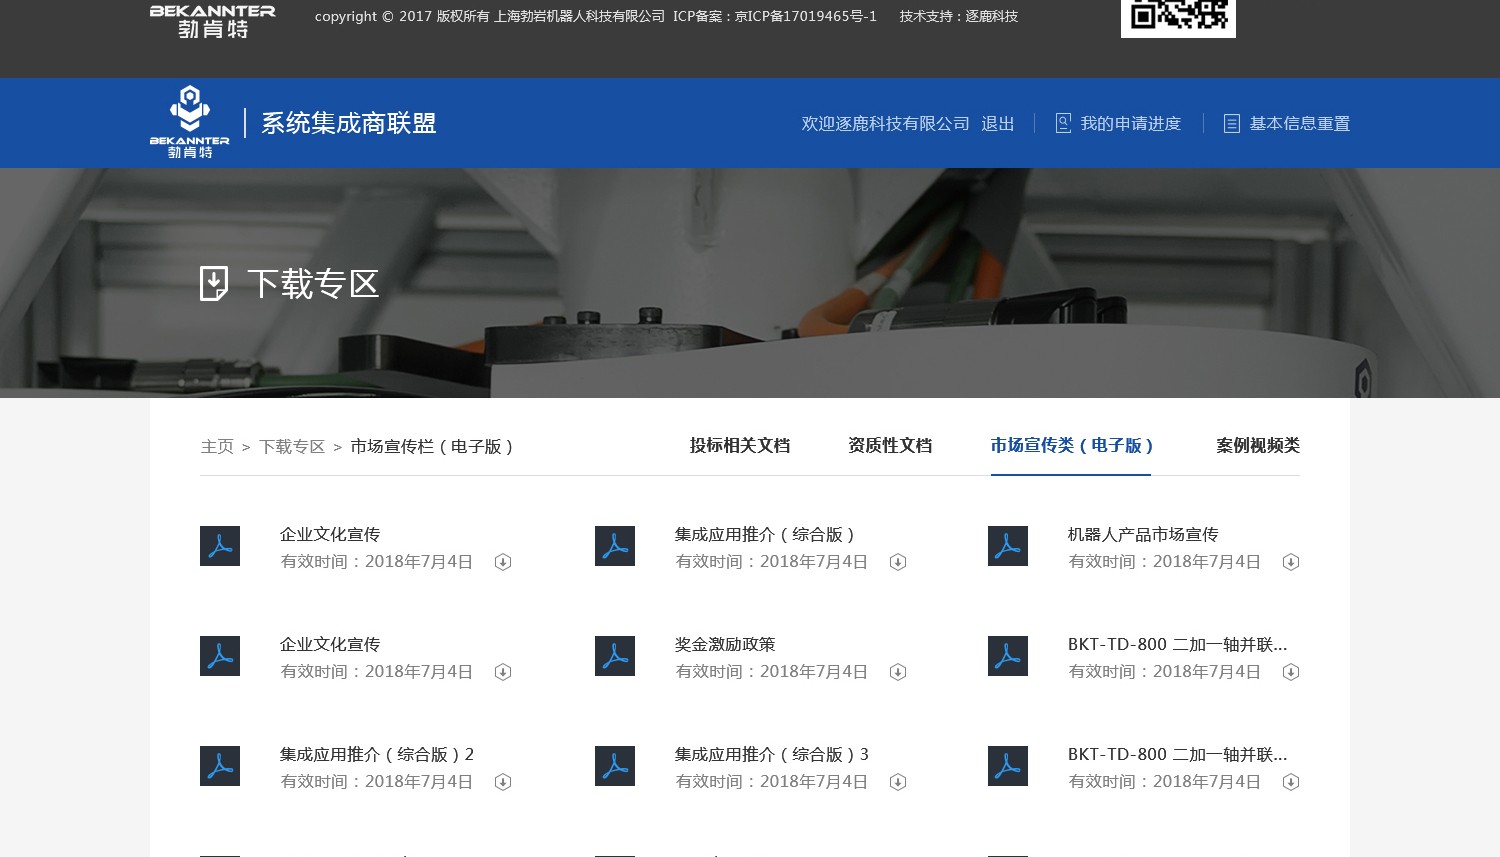Open 下载专区 breadcrumb link
The width and height of the screenshot is (1500, 857).
[x=292, y=447]
